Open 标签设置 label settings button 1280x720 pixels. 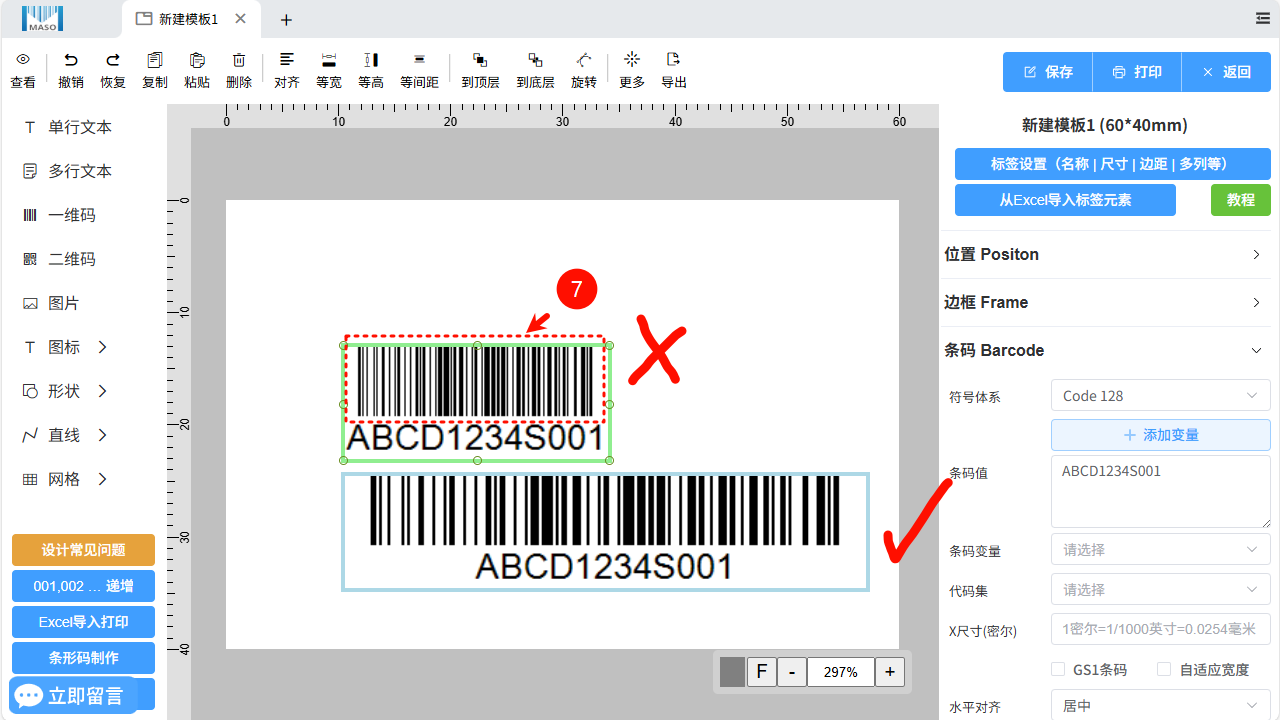pos(1113,164)
